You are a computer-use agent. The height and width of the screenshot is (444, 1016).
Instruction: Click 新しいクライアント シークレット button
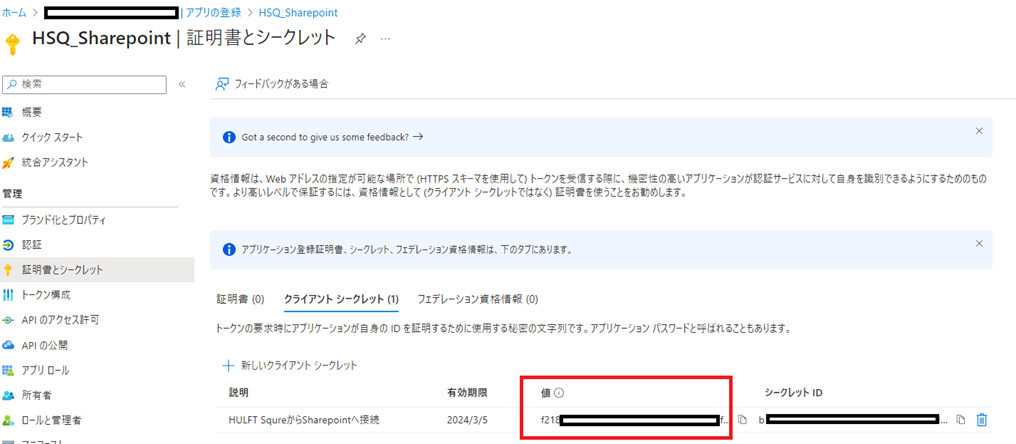[x=290, y=366]
